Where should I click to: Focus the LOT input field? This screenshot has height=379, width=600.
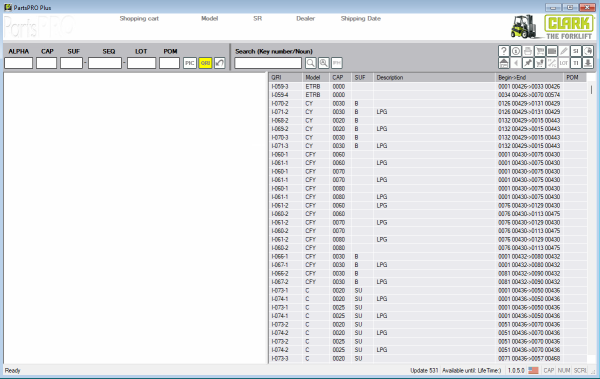142,63
